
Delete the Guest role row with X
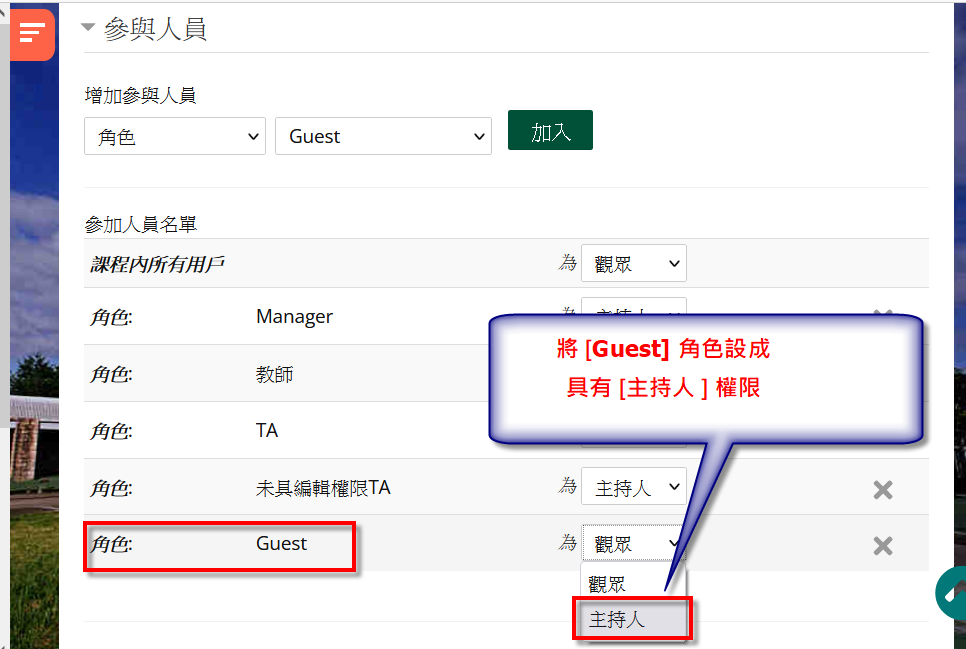coord(882,545)
